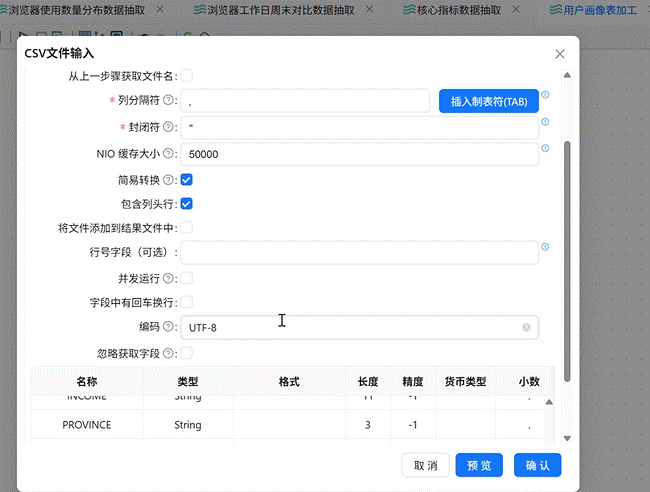Click the 行号字段（可选） input field
Screen dimensions: 650x492
point(359,252)
